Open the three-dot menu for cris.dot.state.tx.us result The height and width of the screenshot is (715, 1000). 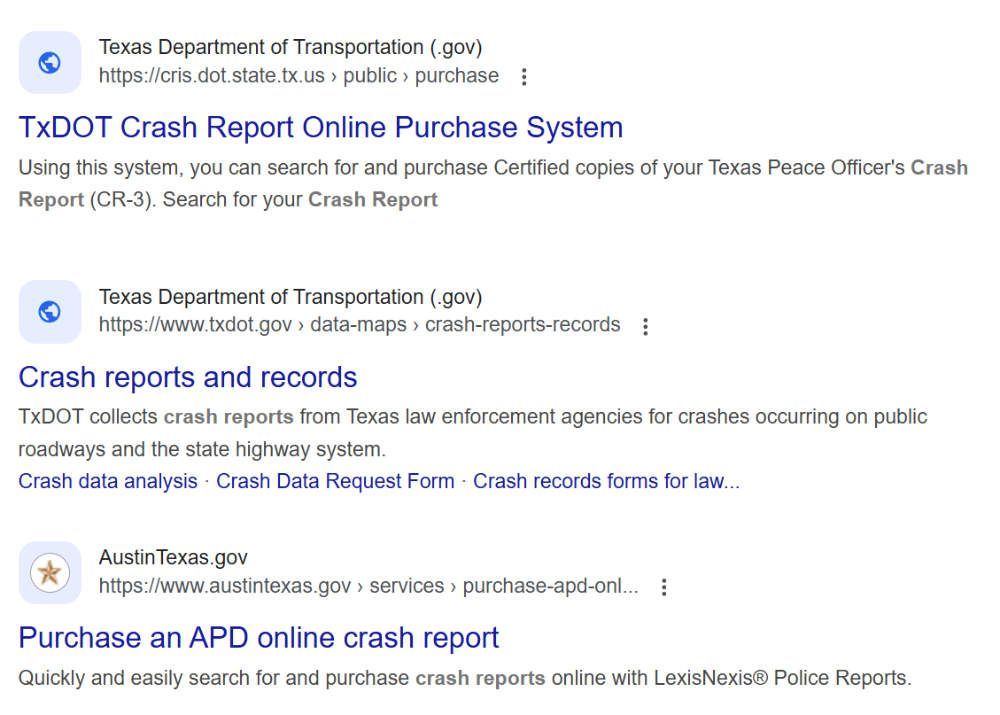[x=524, y=77]
